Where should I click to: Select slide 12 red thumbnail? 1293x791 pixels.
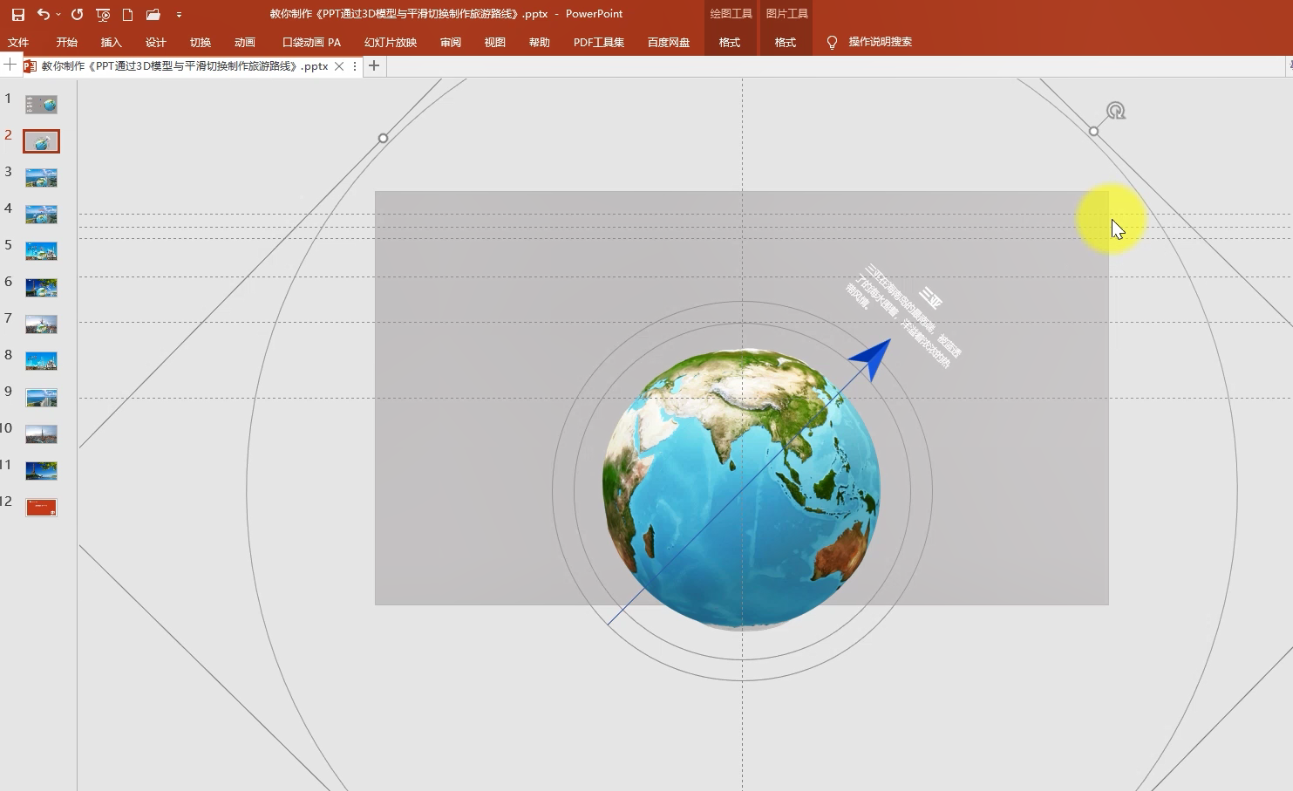(41, 507)
